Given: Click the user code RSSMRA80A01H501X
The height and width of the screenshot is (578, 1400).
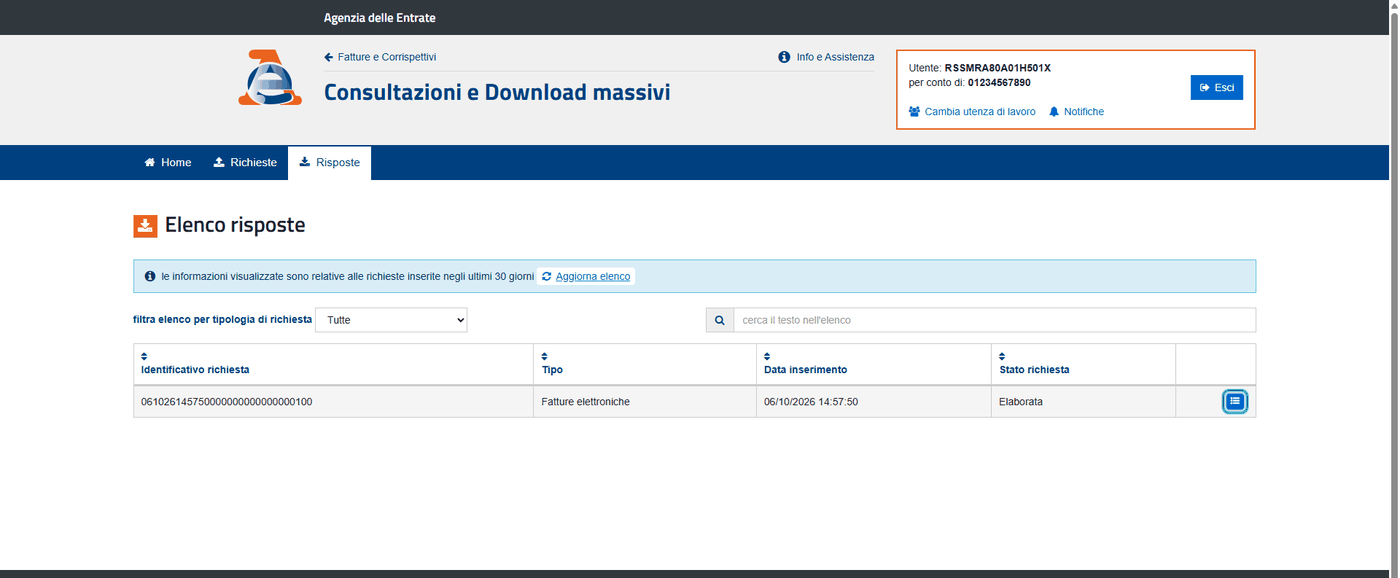Looking at the screenshot, I should tap(998, 68).
